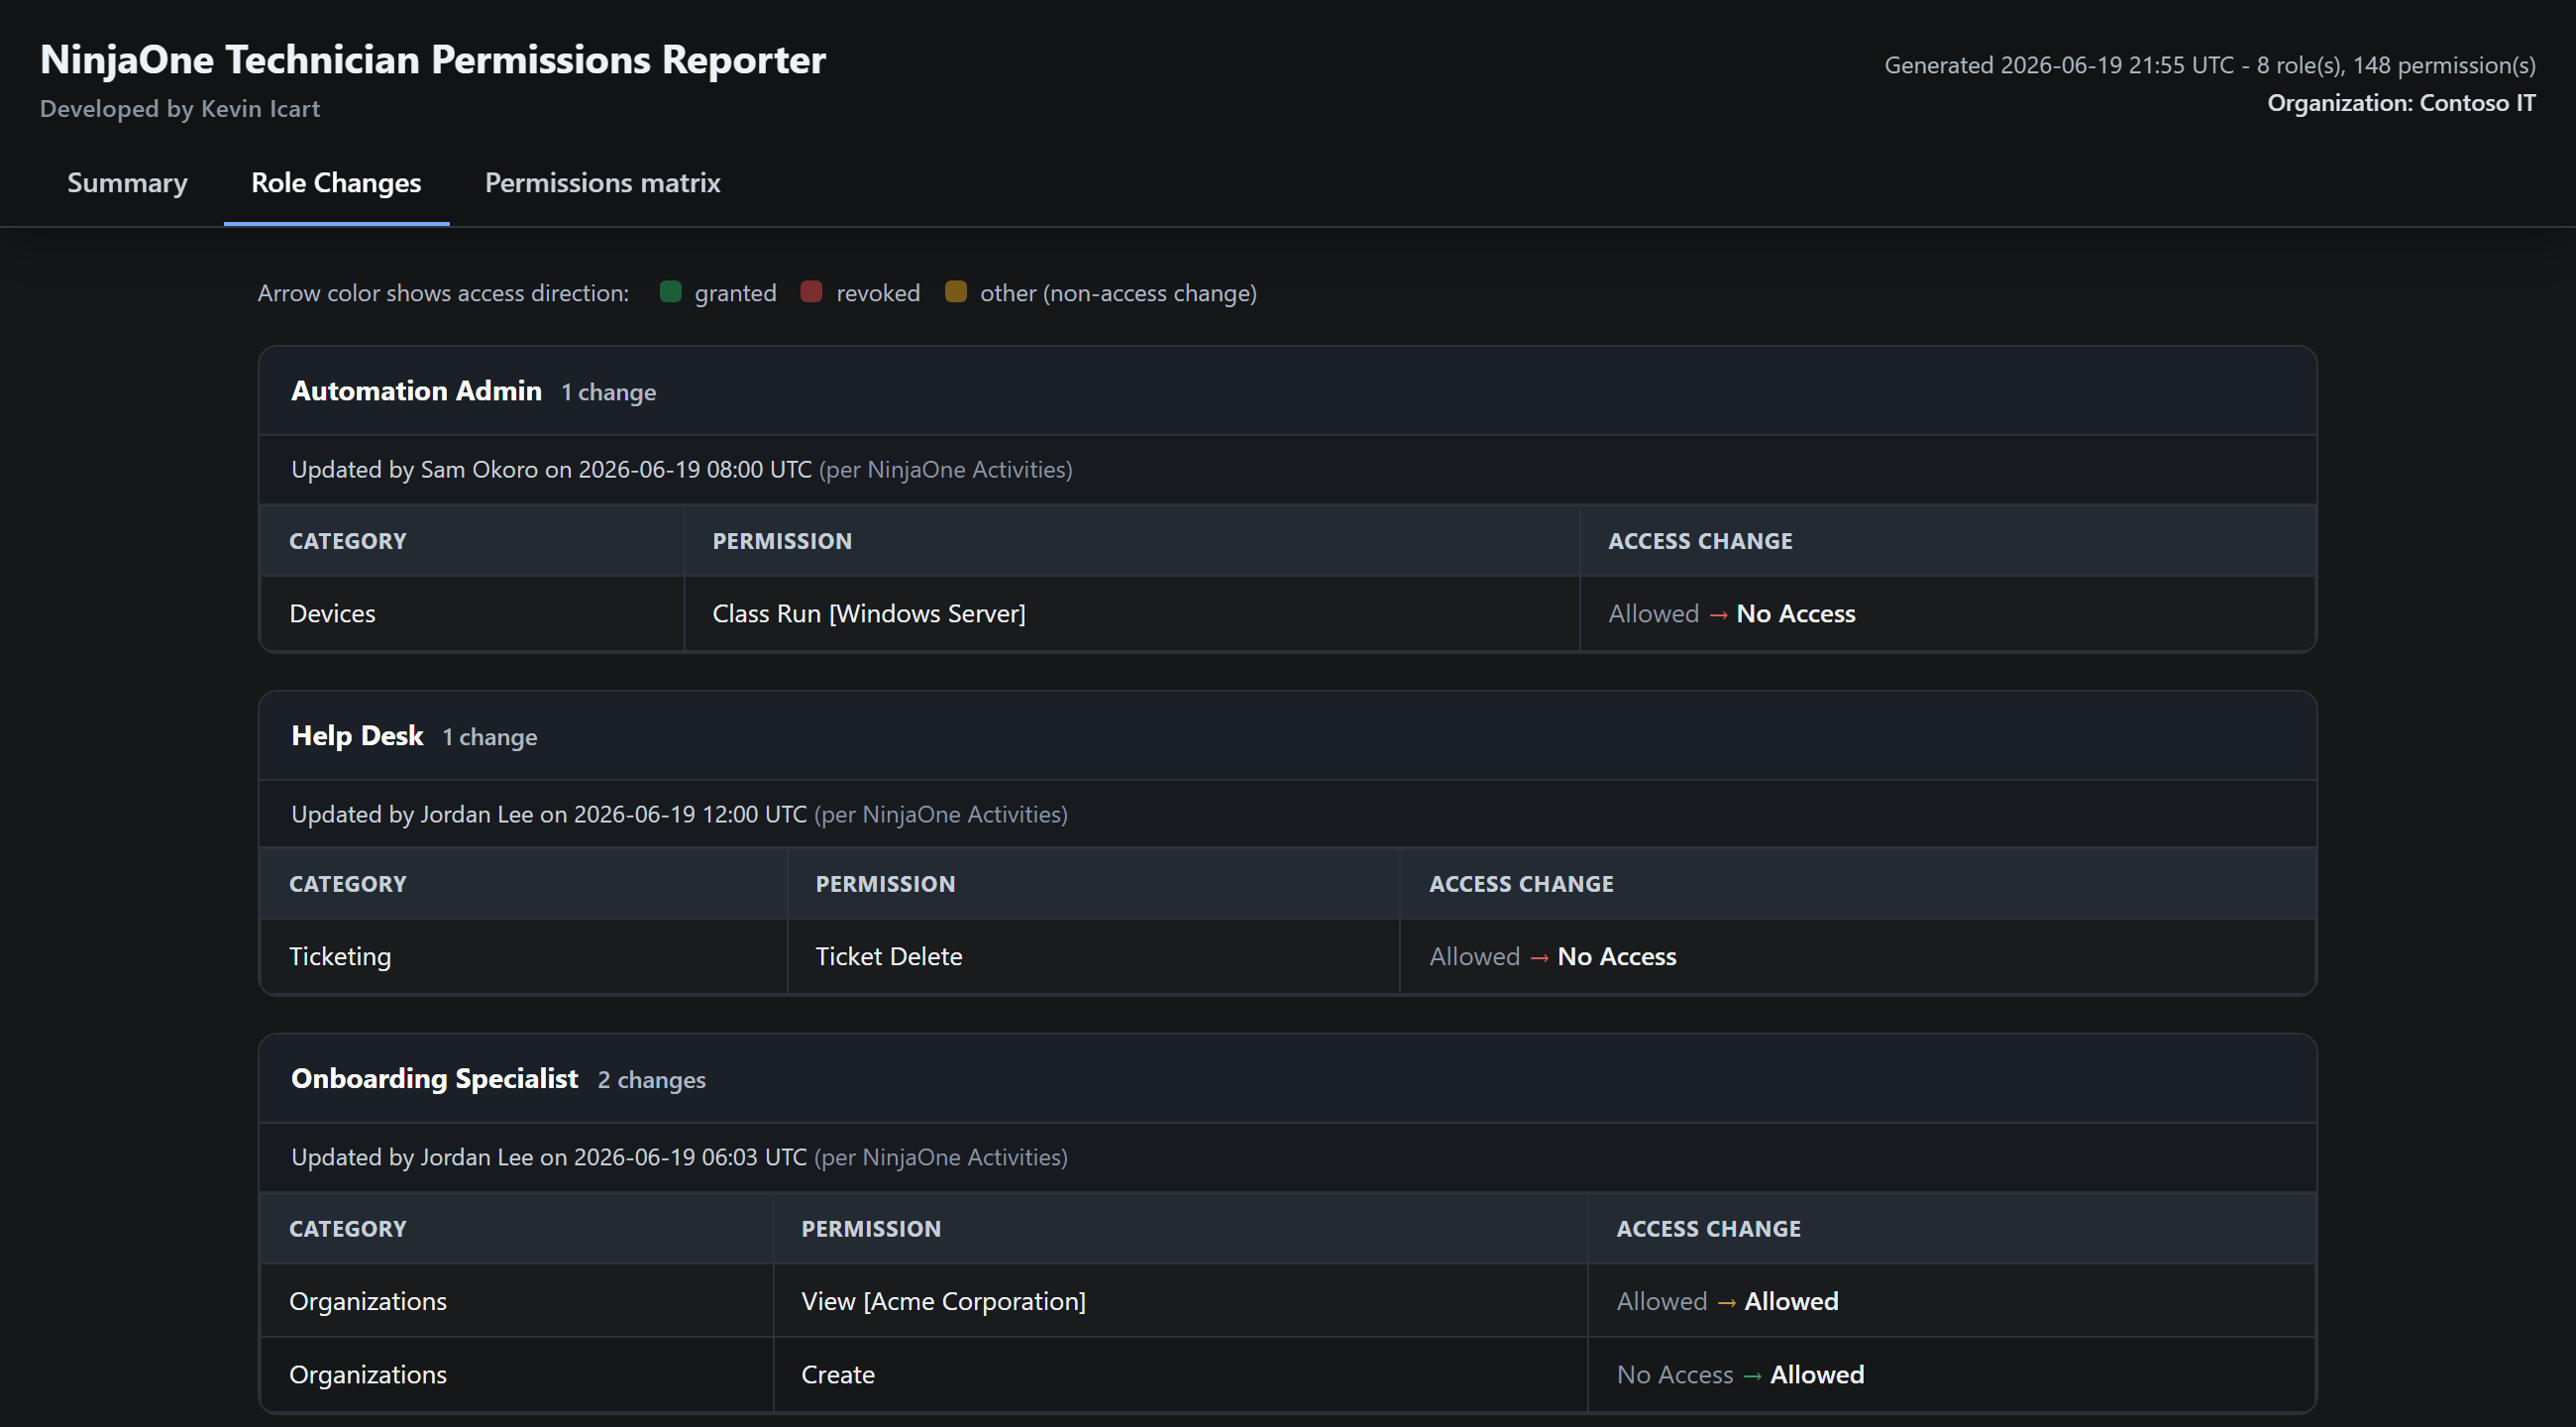The height and width of the screenshot is (1427, 2576).
Task: Click the 'Allowed → Allowed' access change cell
Action: coord(1951,1301)
